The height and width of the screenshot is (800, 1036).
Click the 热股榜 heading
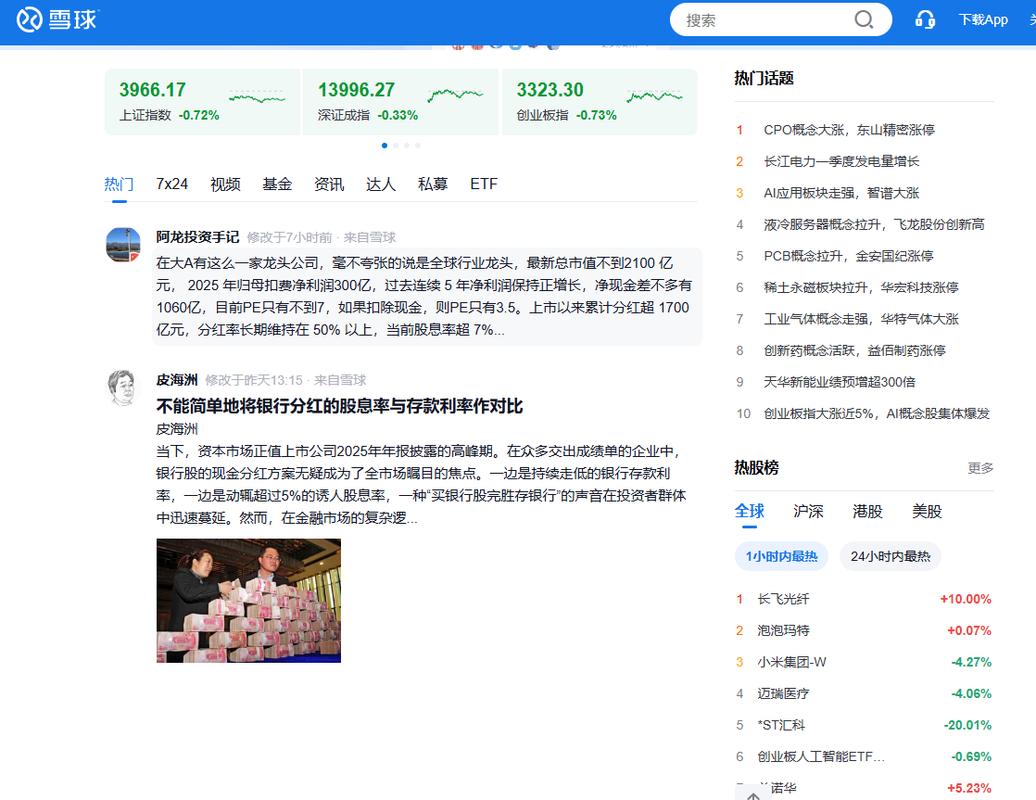[x=757, y=468]
